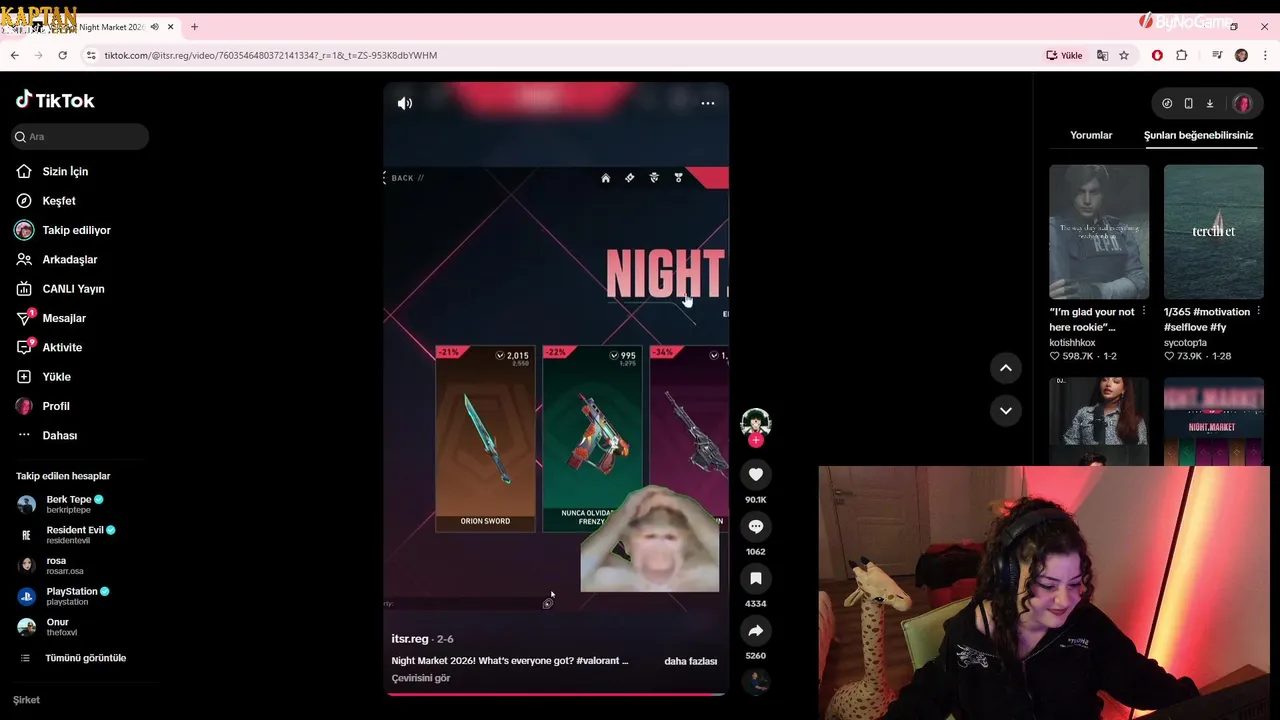Viewport: 1280px width, 720px height.
Task: Translate the page via address bar icon
Action: [1102, 55]
